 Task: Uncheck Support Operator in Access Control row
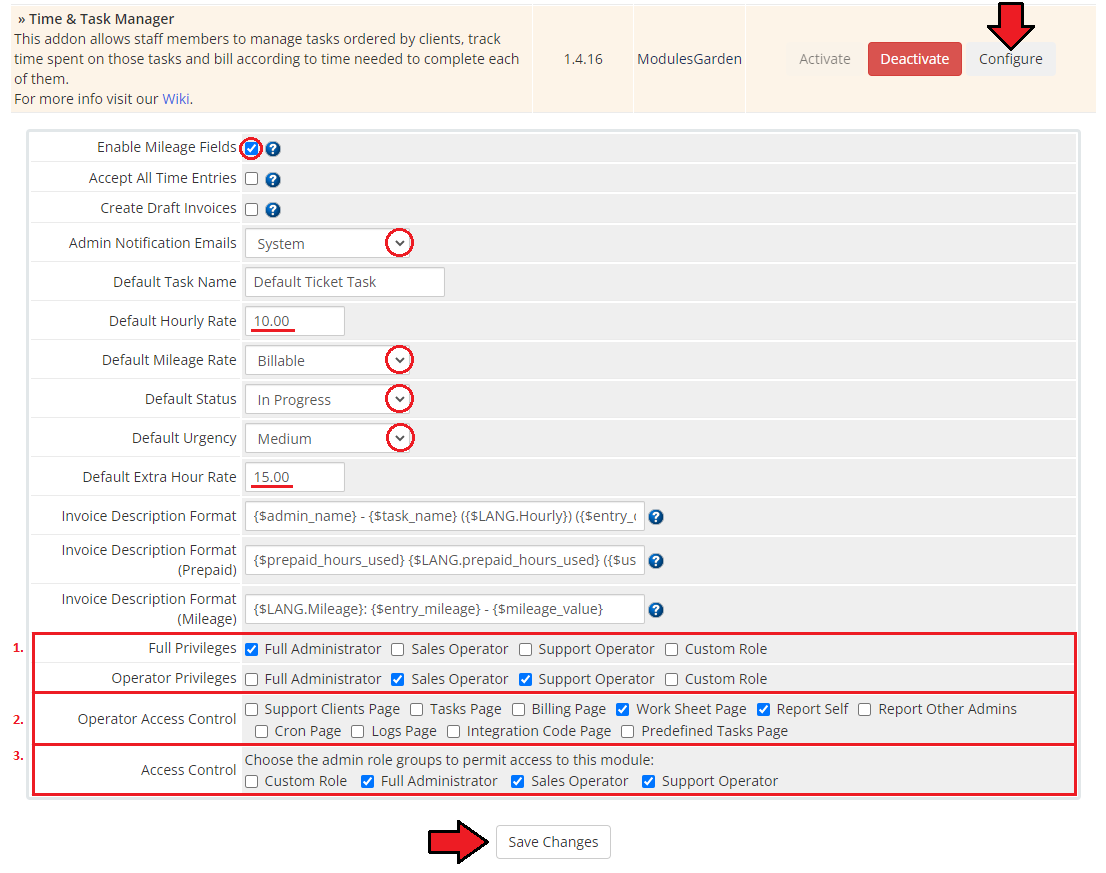coord(649,781)
